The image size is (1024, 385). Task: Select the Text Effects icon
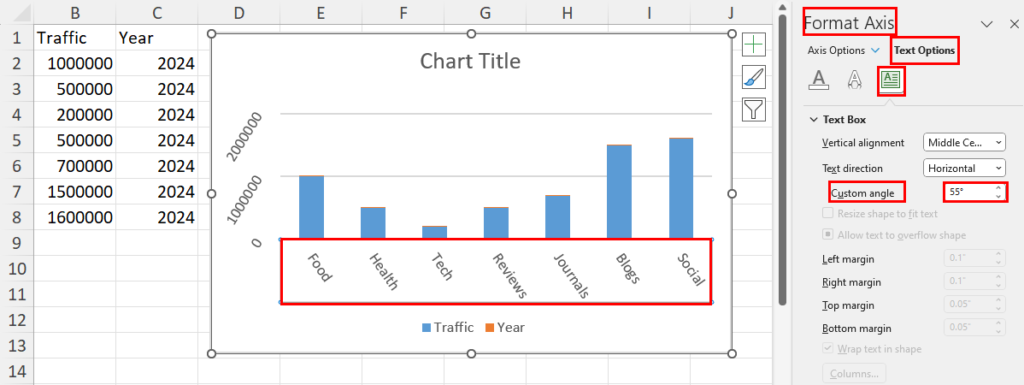click(x=854, y=80)
